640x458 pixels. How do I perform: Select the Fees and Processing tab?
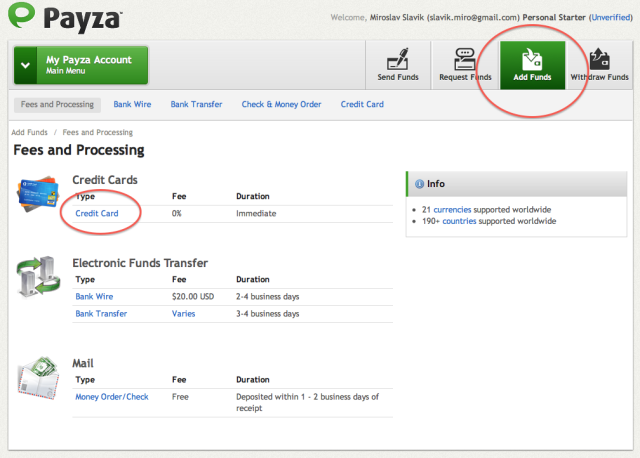pyautogui.click(x=58, y=104)
